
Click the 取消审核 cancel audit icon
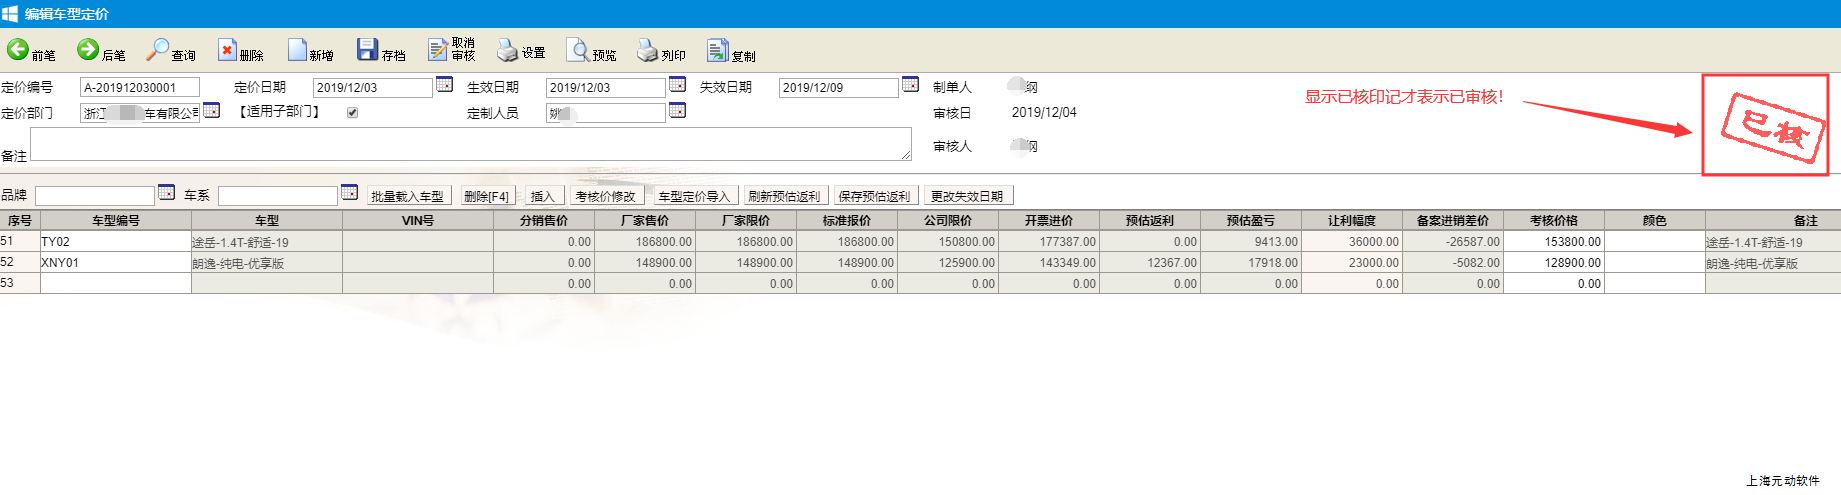tap(438, 50)
